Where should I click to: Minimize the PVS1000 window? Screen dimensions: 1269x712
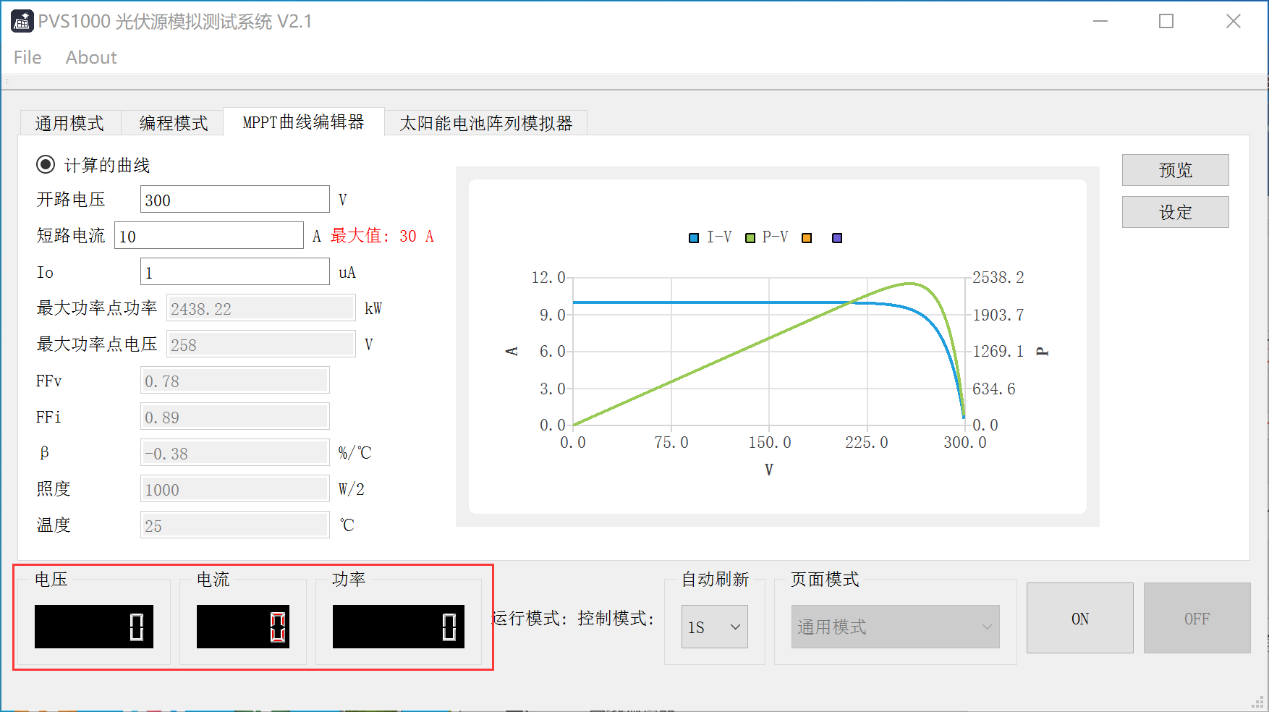pyautogui.click(x=1100, y=21)
